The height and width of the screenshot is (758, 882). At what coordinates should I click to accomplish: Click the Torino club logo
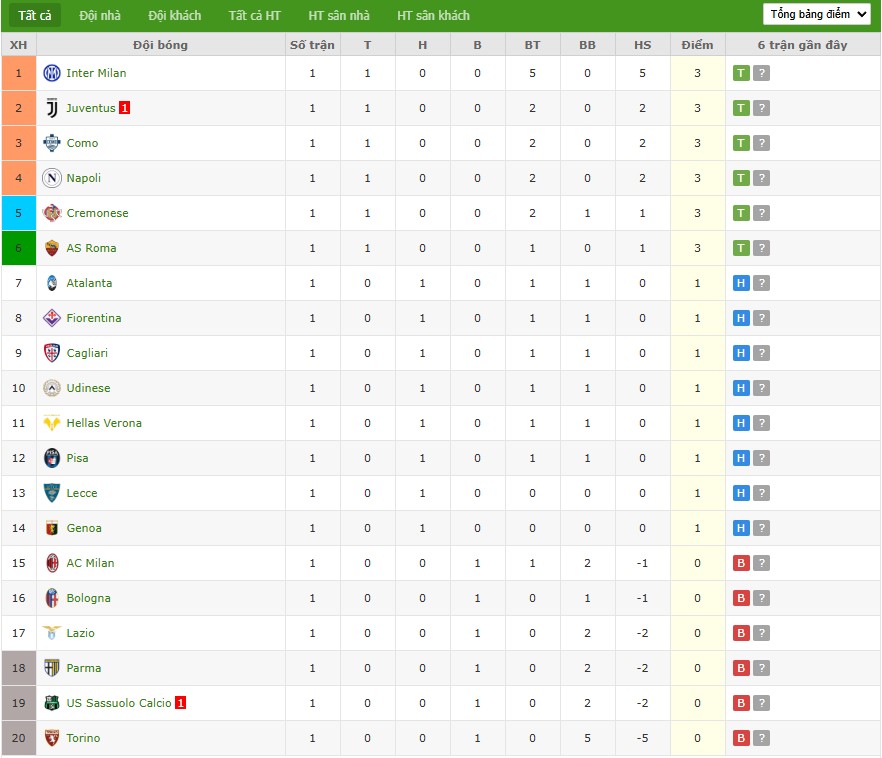53,738
